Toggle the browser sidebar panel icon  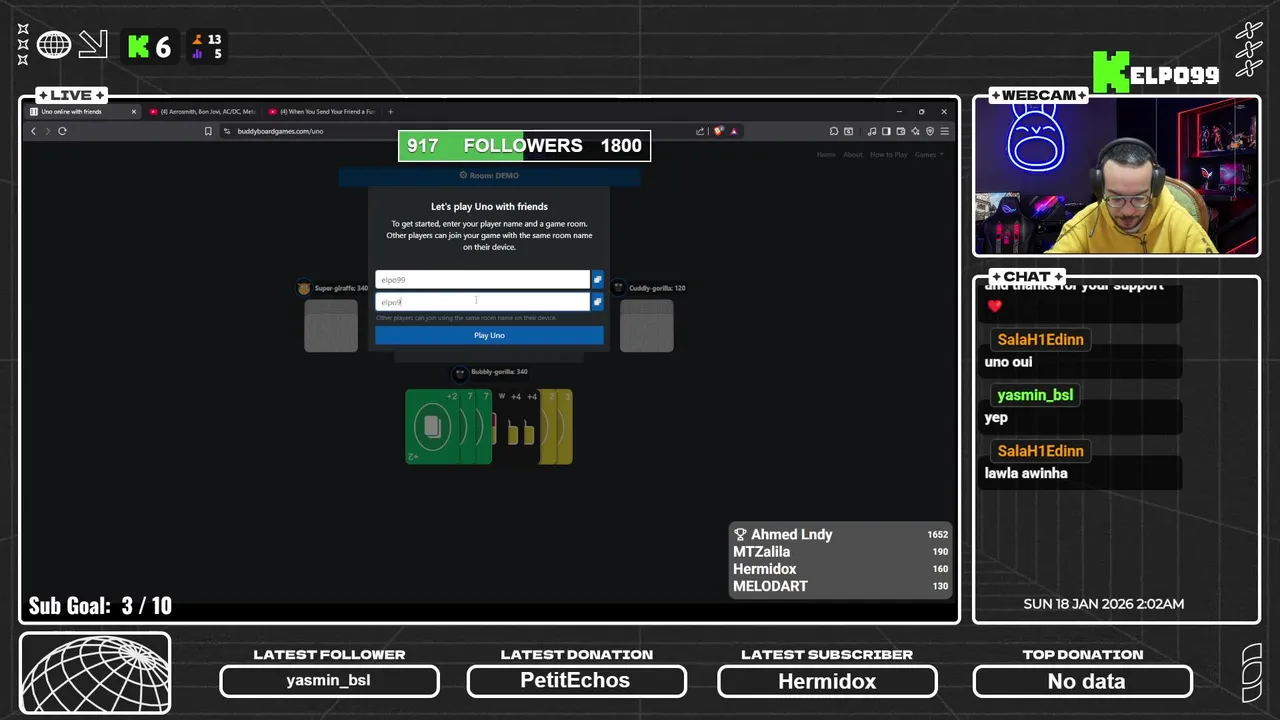886,131
